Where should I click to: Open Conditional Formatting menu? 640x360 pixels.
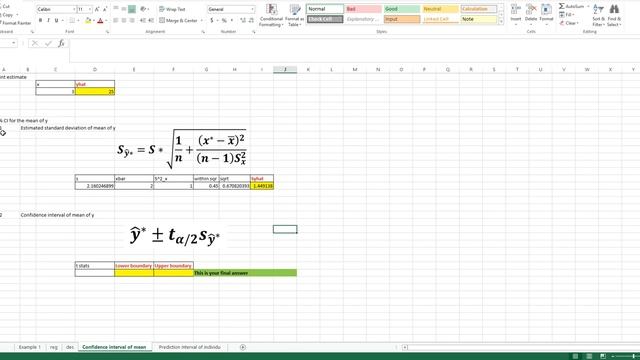271,15
